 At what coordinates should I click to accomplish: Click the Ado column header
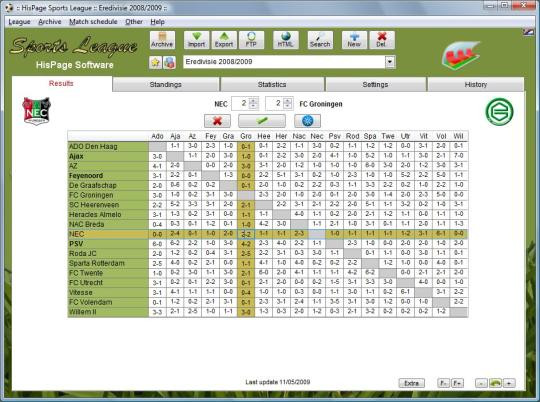[157, 136]
